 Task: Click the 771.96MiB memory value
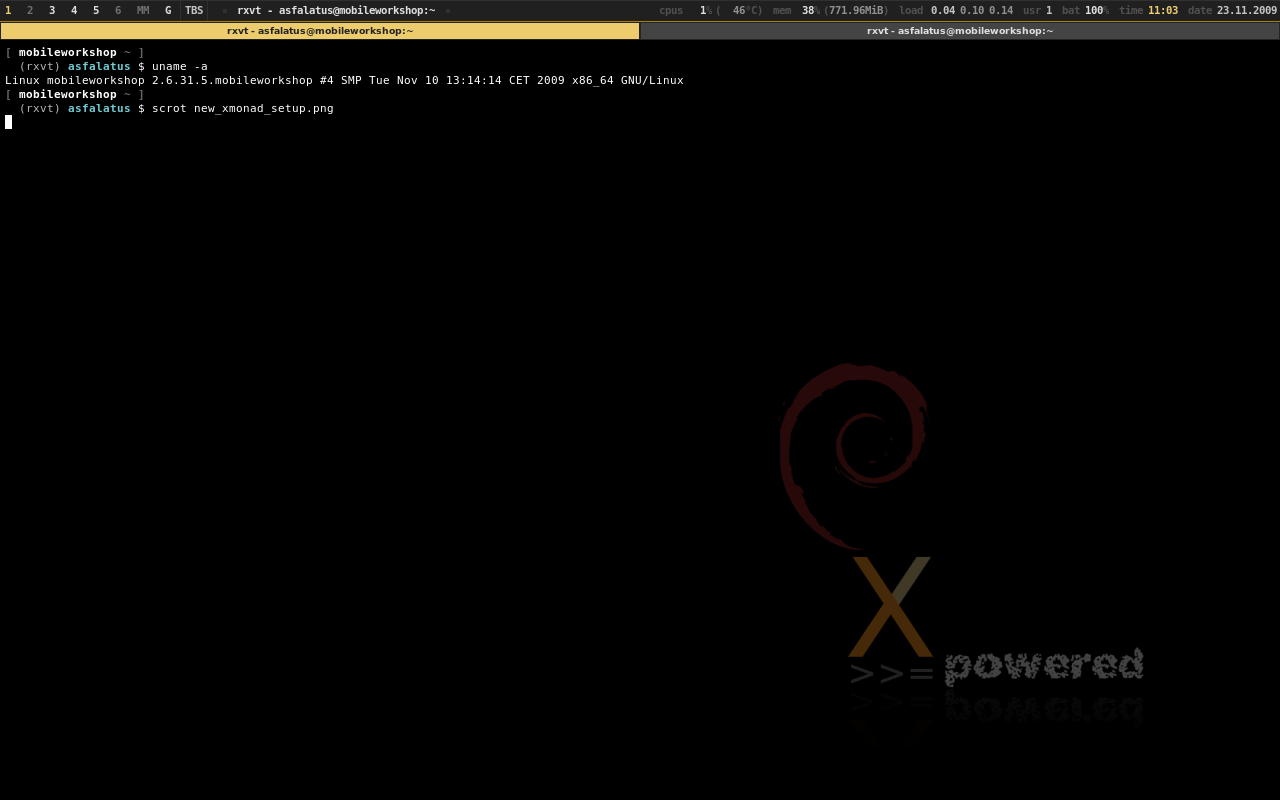[856, 11]
